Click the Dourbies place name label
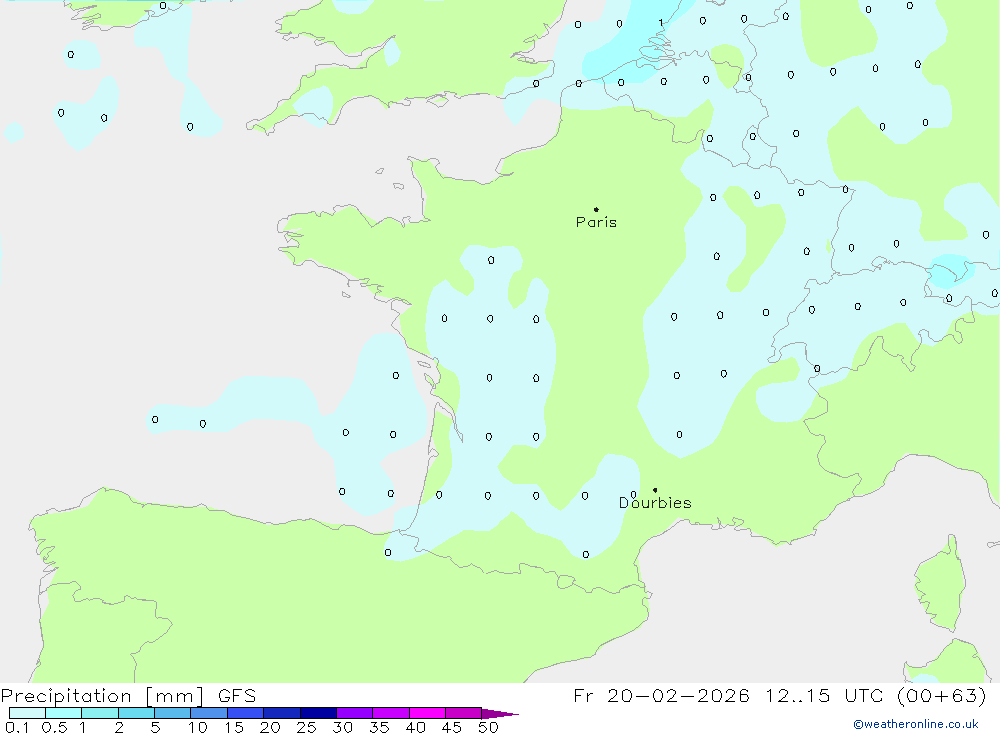The image size is (1000, 733). point(655,503)
